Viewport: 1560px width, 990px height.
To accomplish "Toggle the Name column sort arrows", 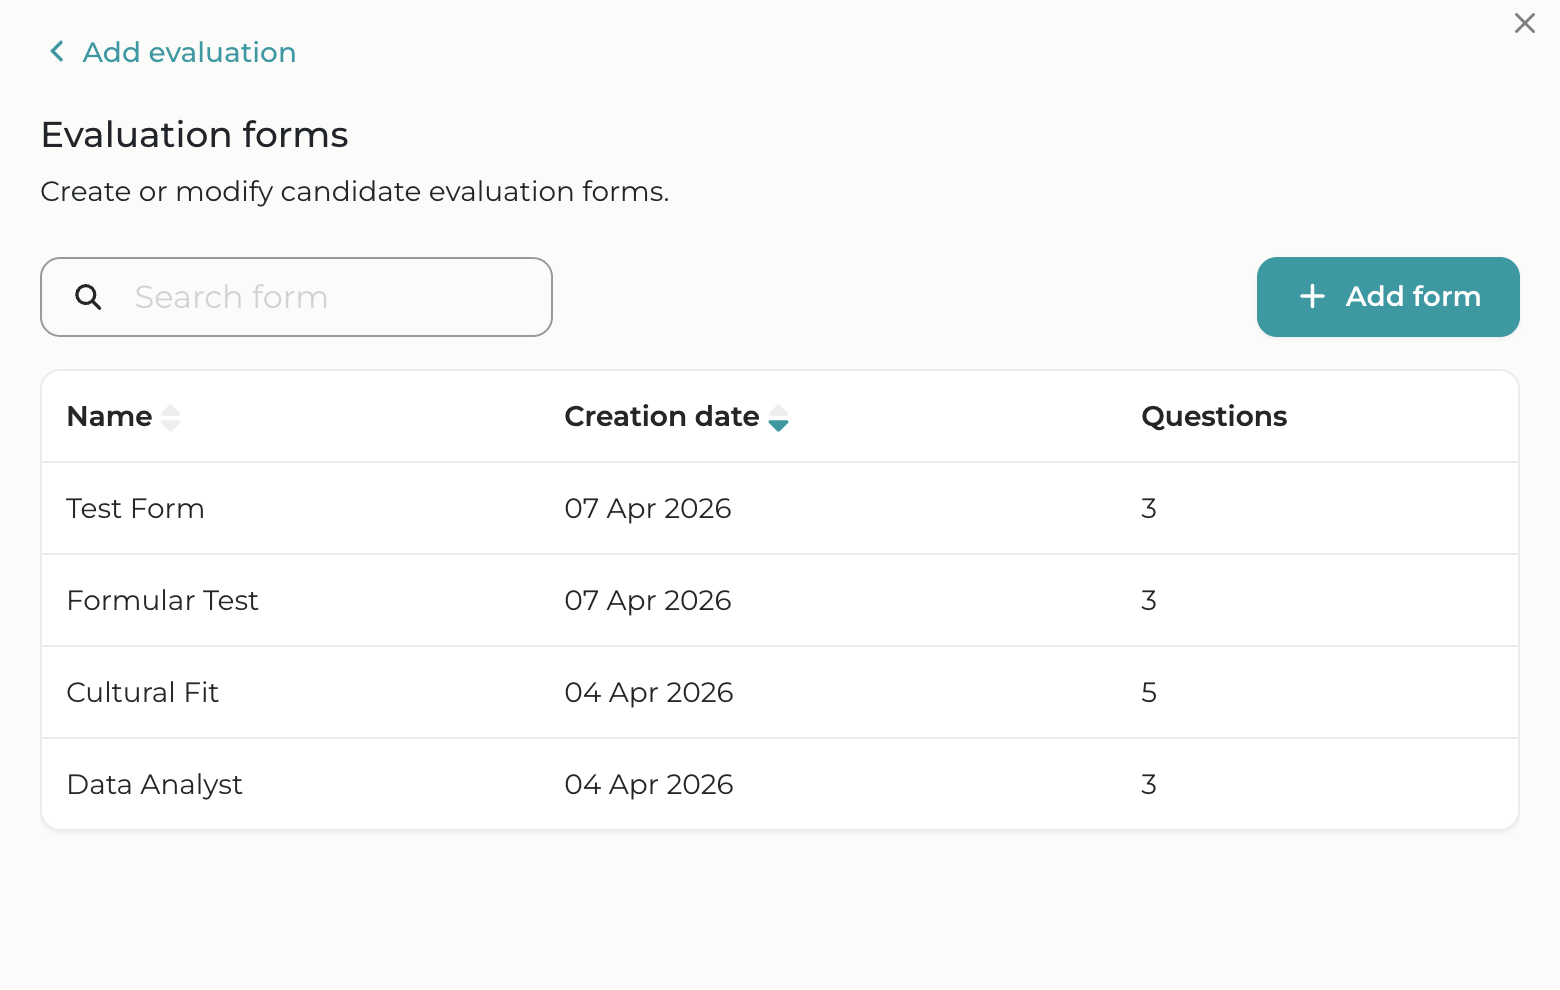I will click(x=171, y=417).
